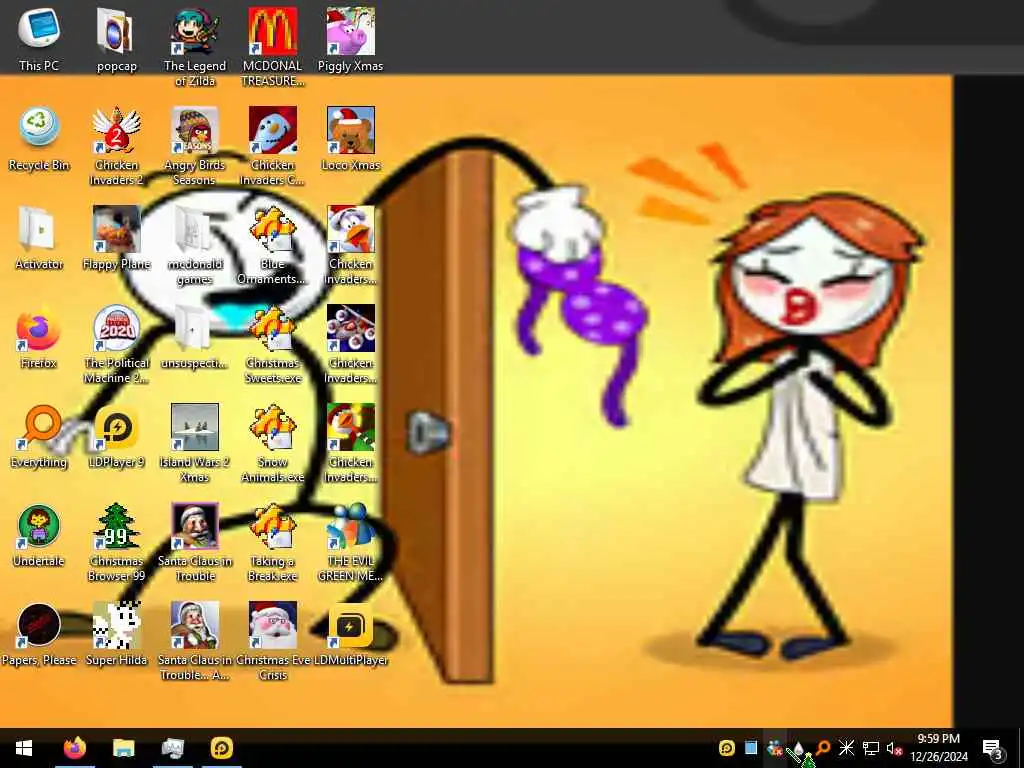Open File Explorer from the taskbar

tap(123, 748)
